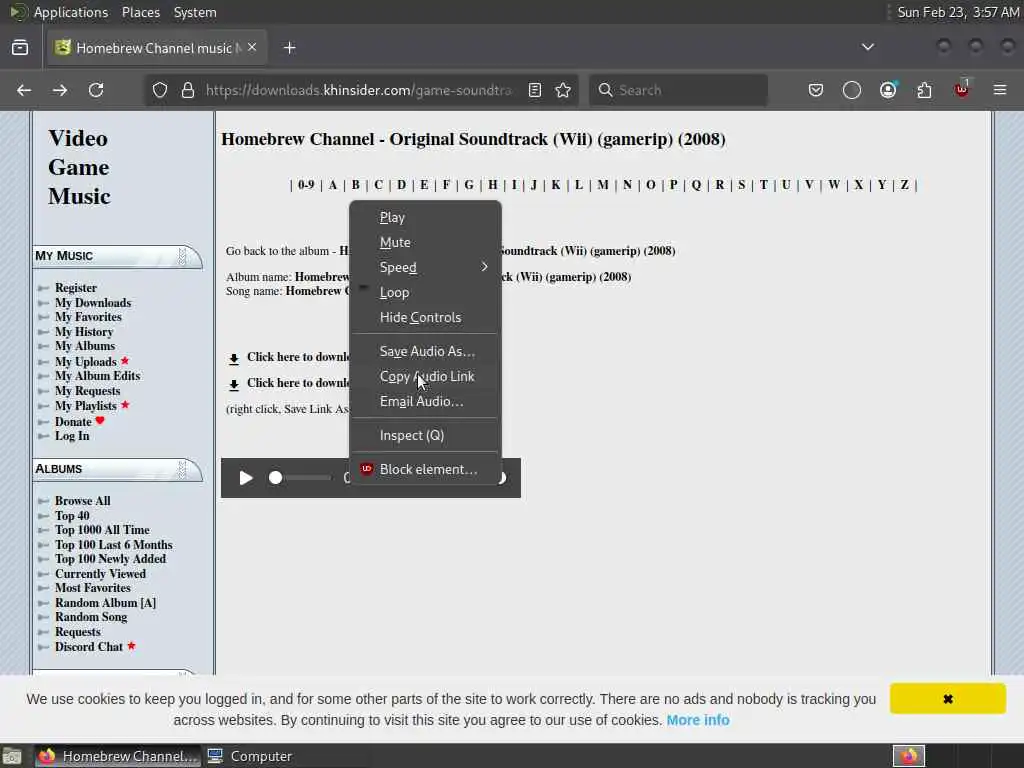Open the Places menu

(x=140, y=12)
